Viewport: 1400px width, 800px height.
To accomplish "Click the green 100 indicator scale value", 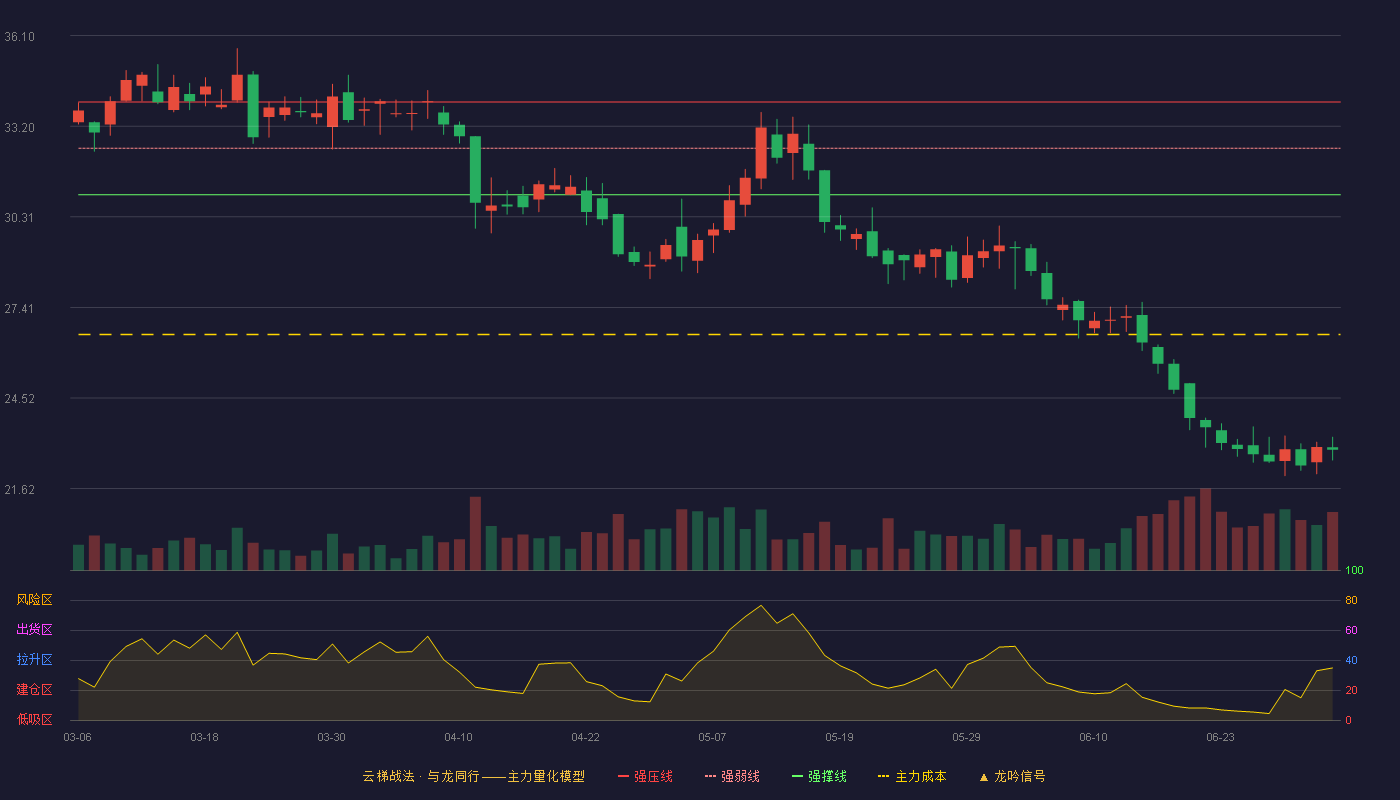I will (1354, 571).
